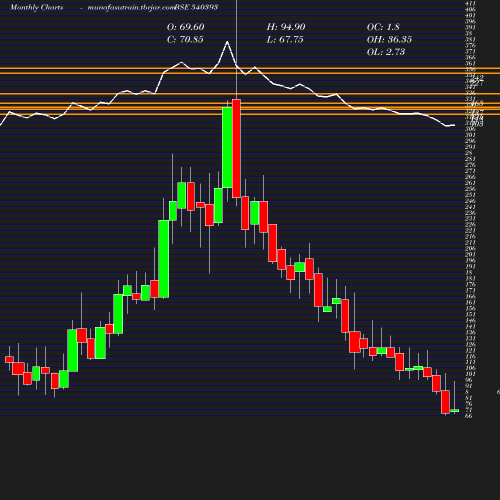Click the '381' price axis label
The height and width of the screenshot is (500, 500).
point(470,39)
